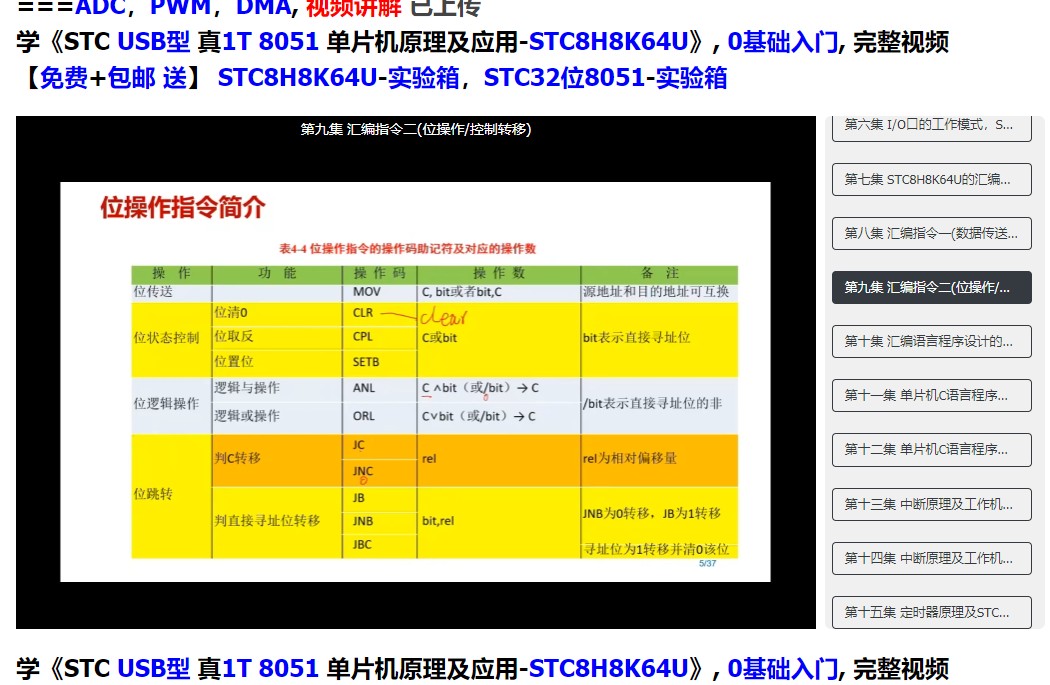Screen dimensions: 1050x685
Task: Click the video player slide area
Action: [x=415, y=382]
